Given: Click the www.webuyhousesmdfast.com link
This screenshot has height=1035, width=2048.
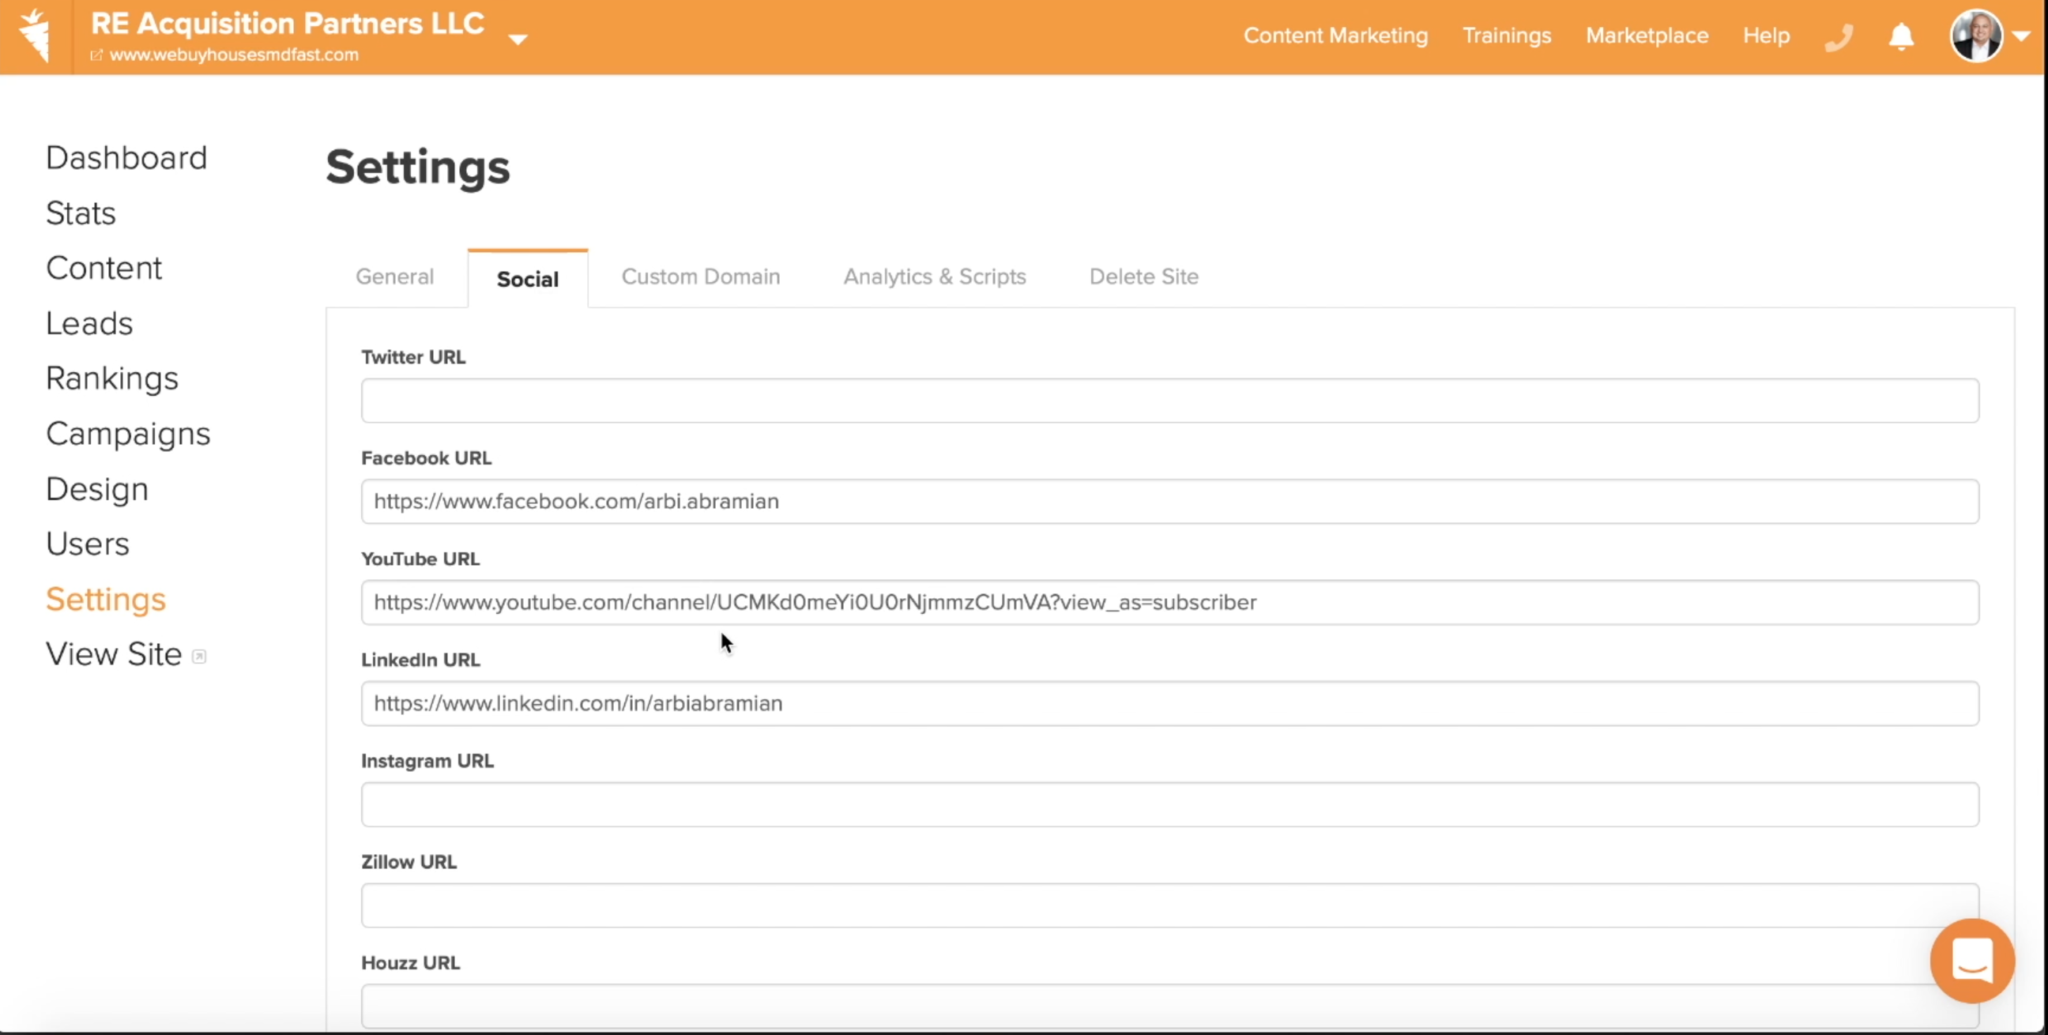Looking at the screenshot, I should [x=234, y=55].
